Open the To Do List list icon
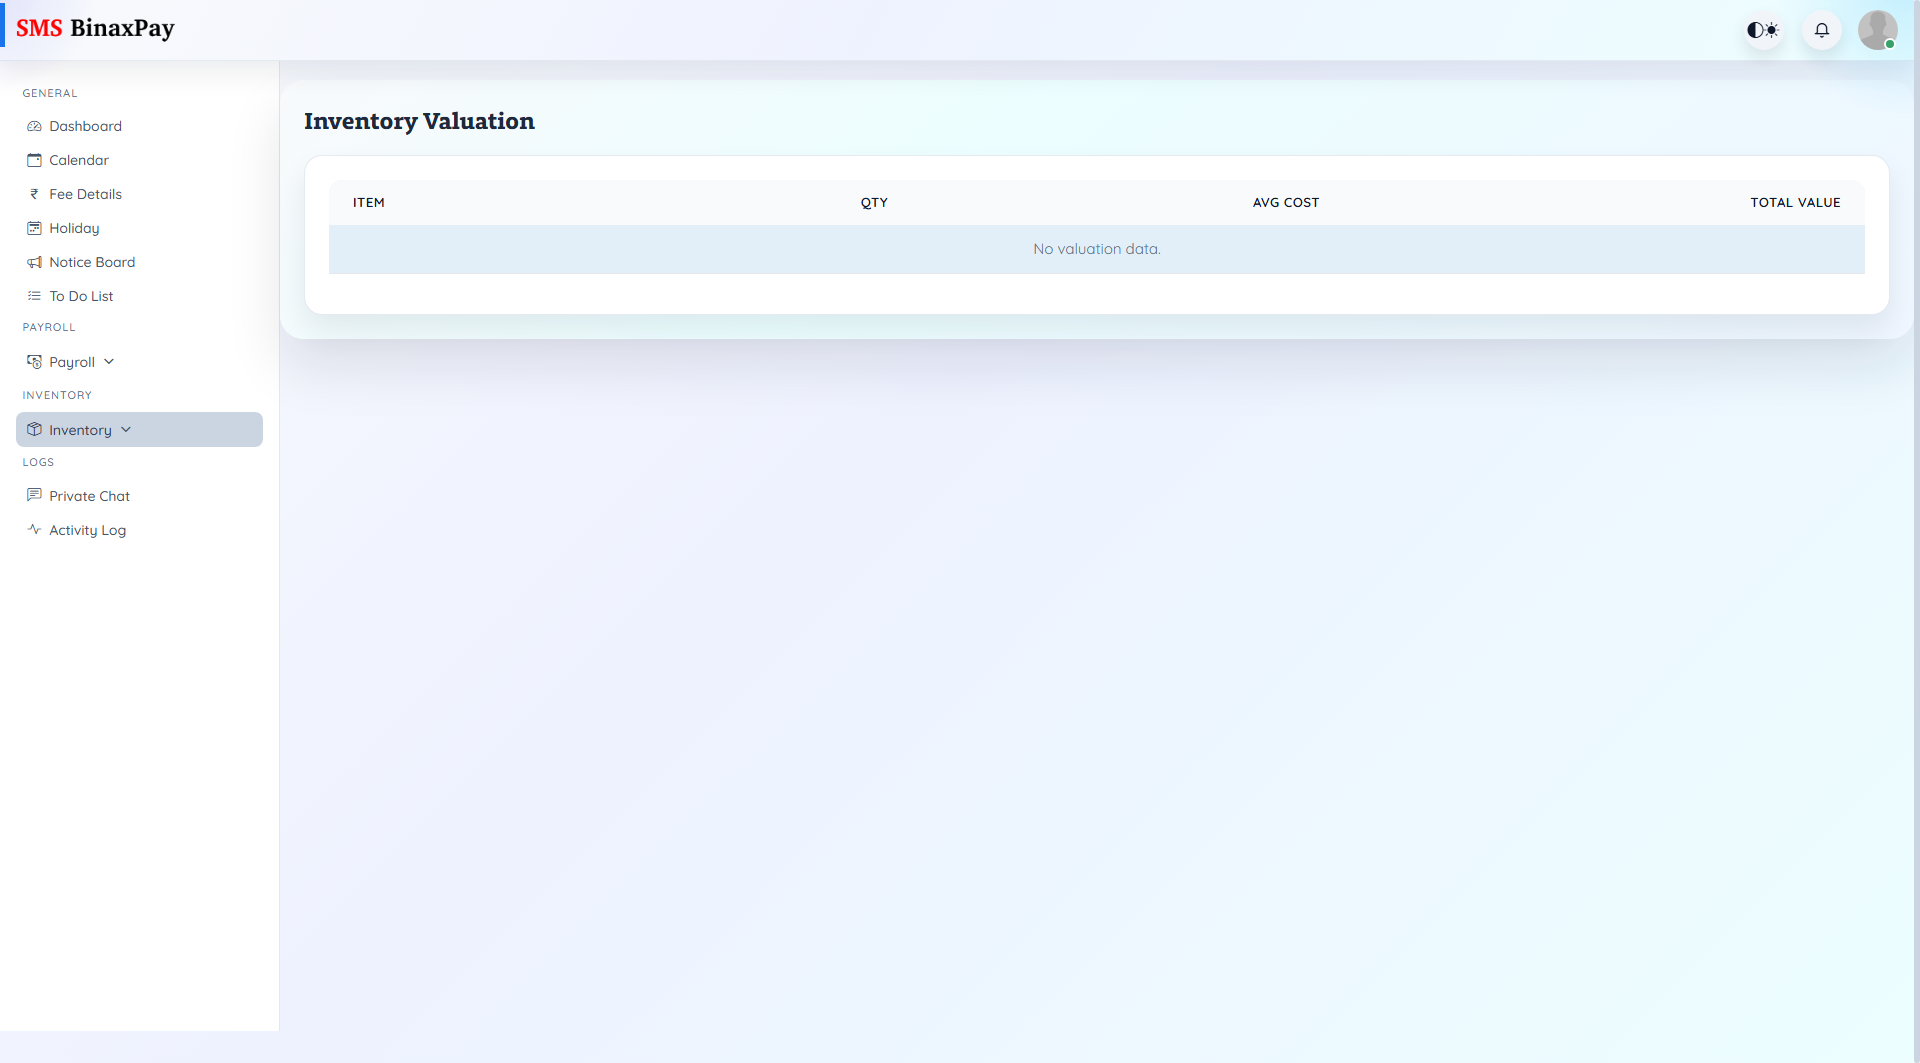The width and height of the screenshot is (1920, 1063). click(34, 296)
